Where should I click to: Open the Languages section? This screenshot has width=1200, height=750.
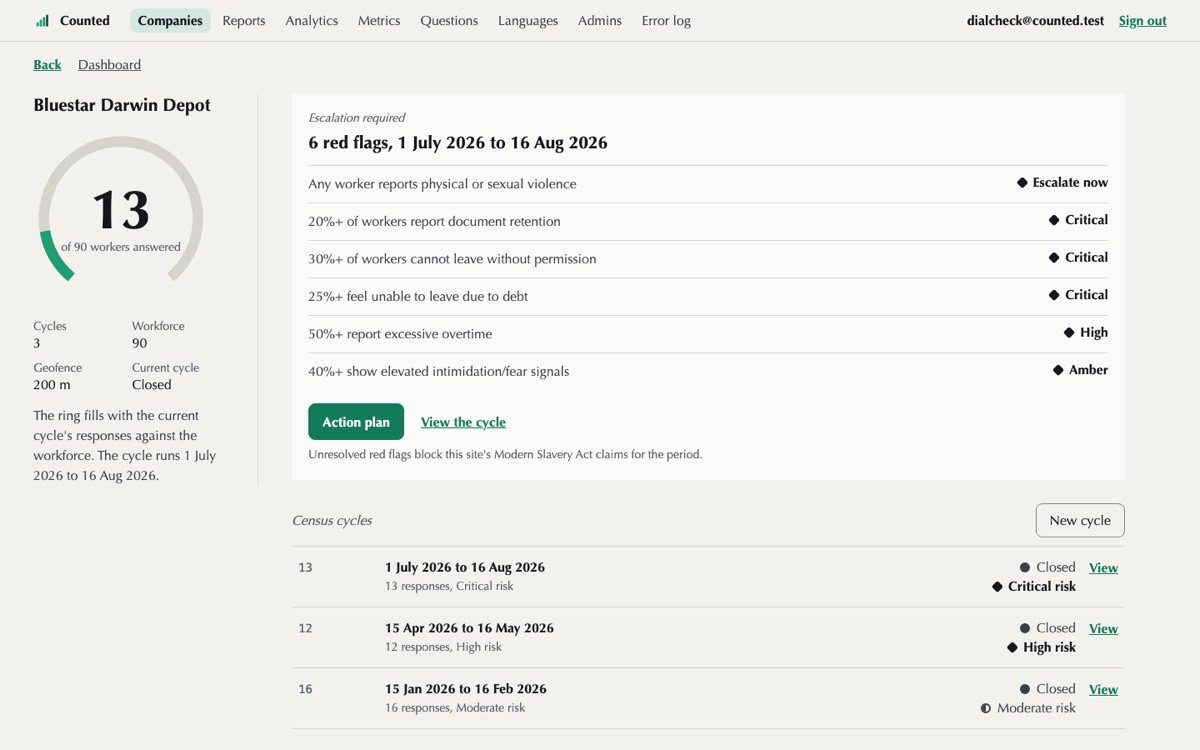point(528,20)
